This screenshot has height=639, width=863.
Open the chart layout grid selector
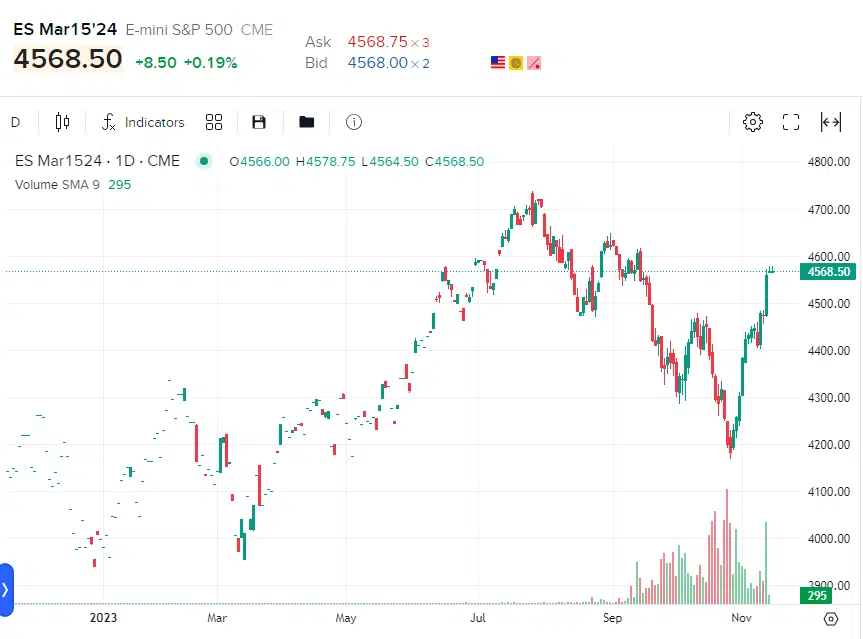pyautogui.click(x=213, y=122)
